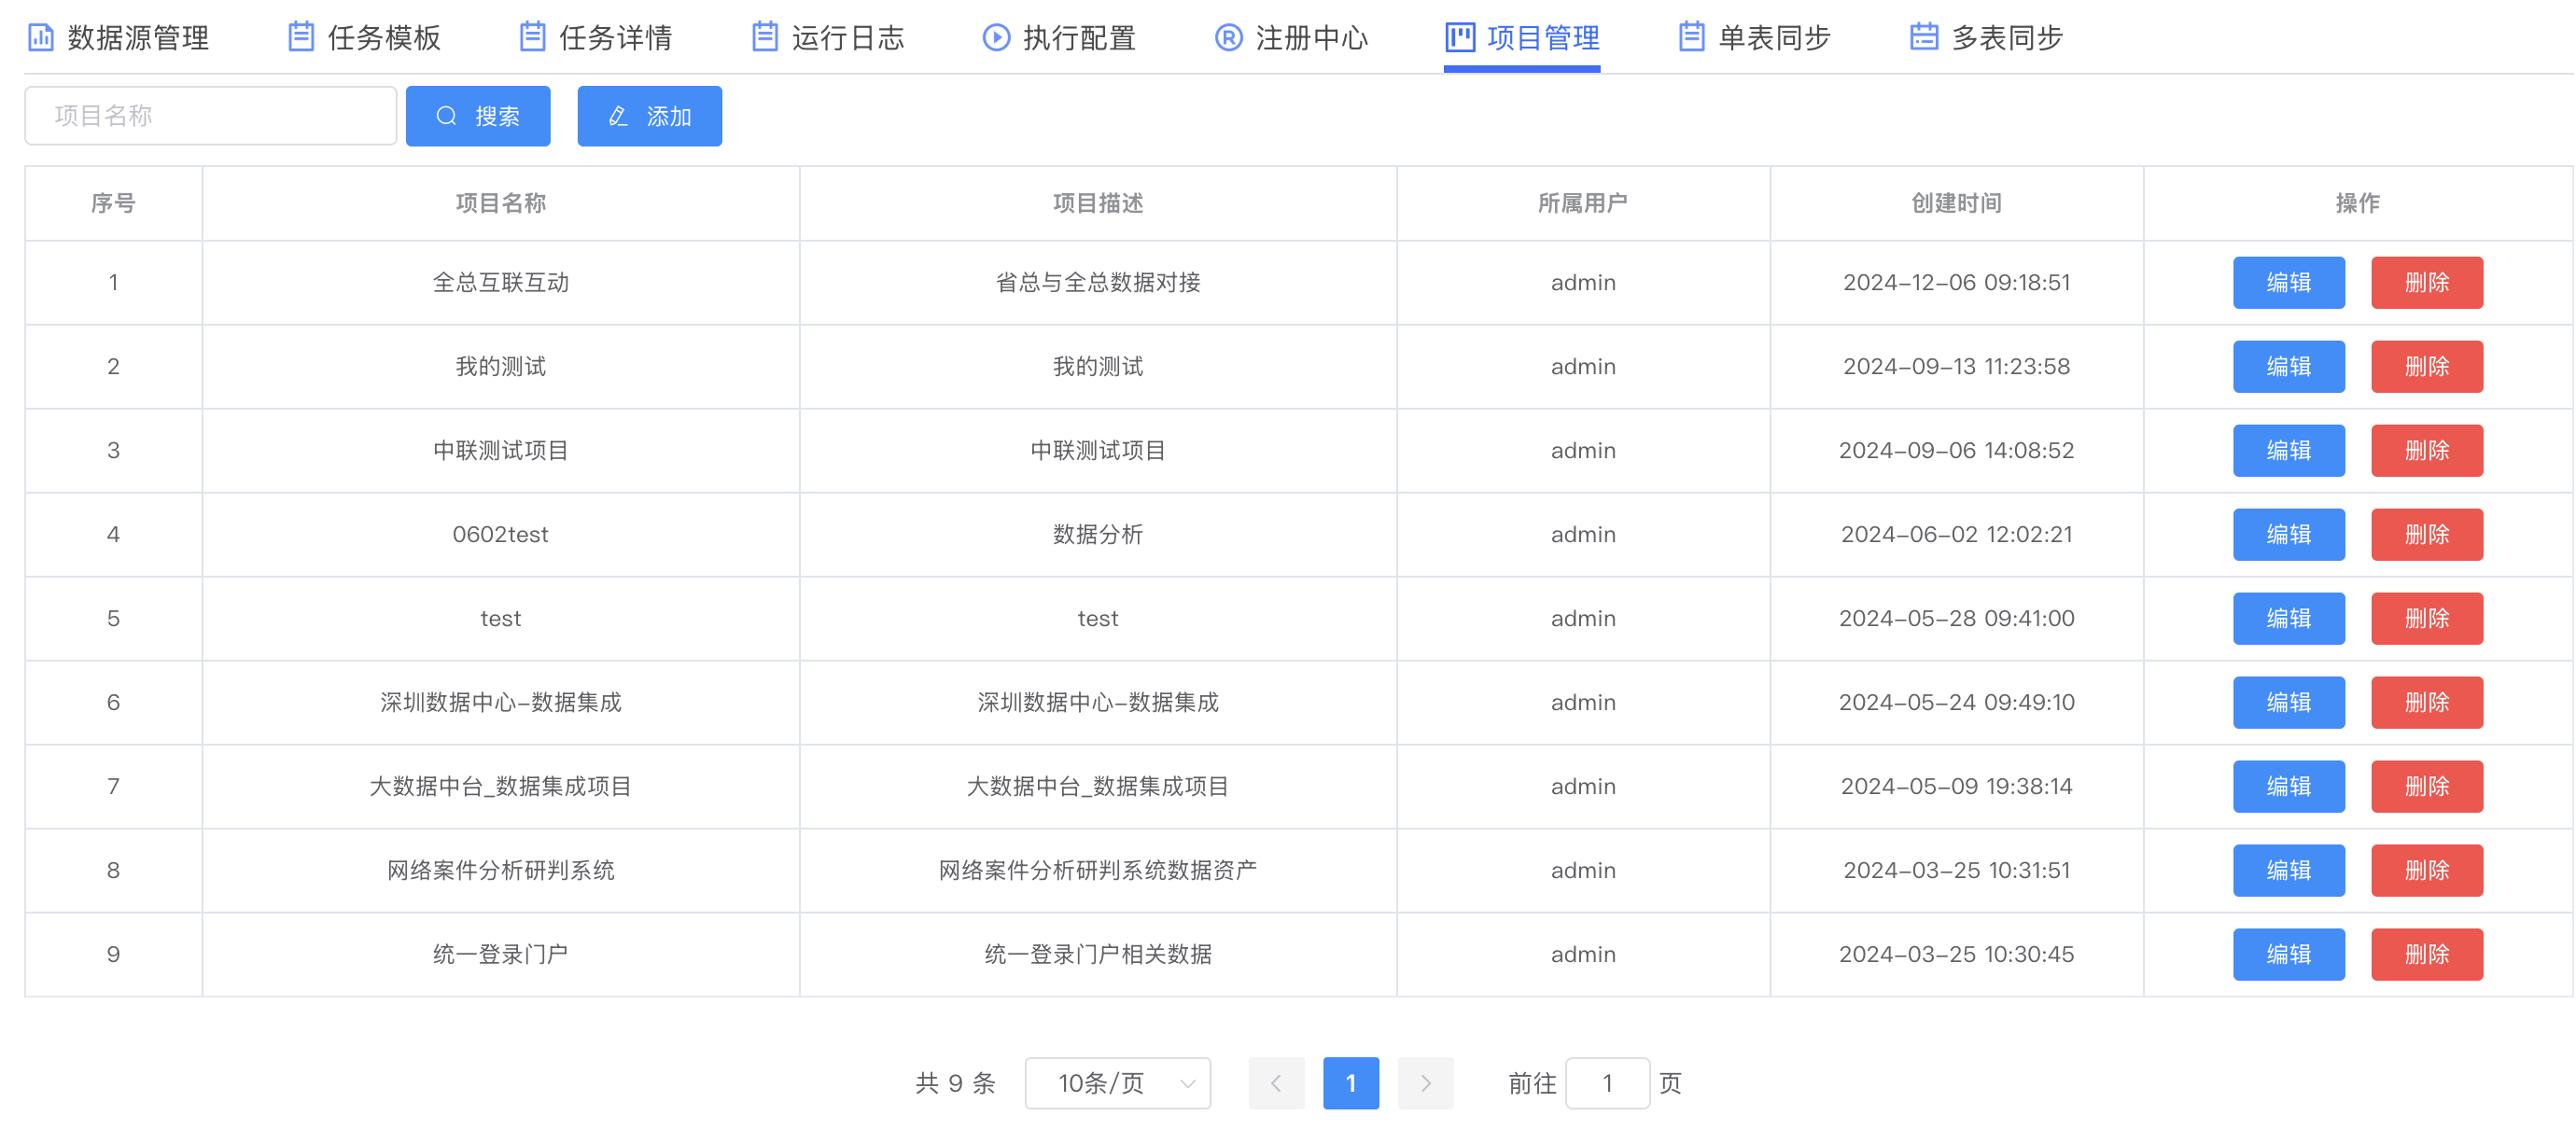This screenshot has width=2576, height=1144.
Task: Click the pencil icon in 添加 button
Action: click(x=618, y=116)
